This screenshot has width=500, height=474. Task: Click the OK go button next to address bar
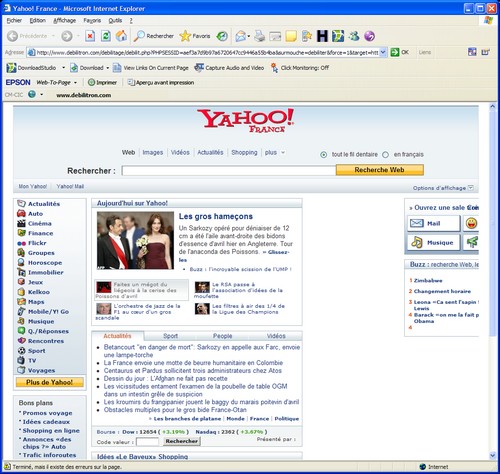pyautogui.click(x=400, y=52)
